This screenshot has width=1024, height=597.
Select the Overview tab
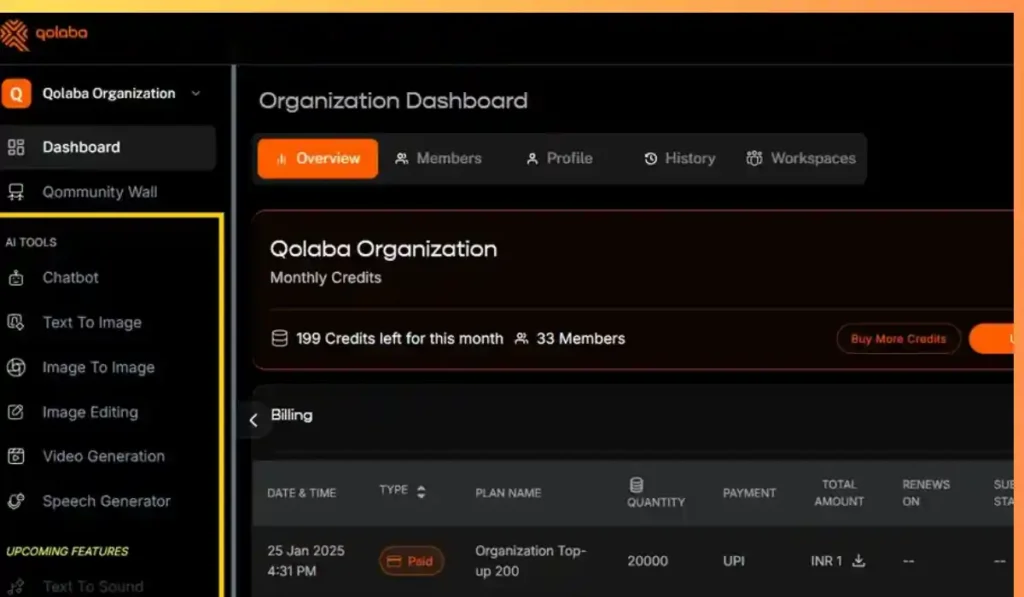coord(317,159)
